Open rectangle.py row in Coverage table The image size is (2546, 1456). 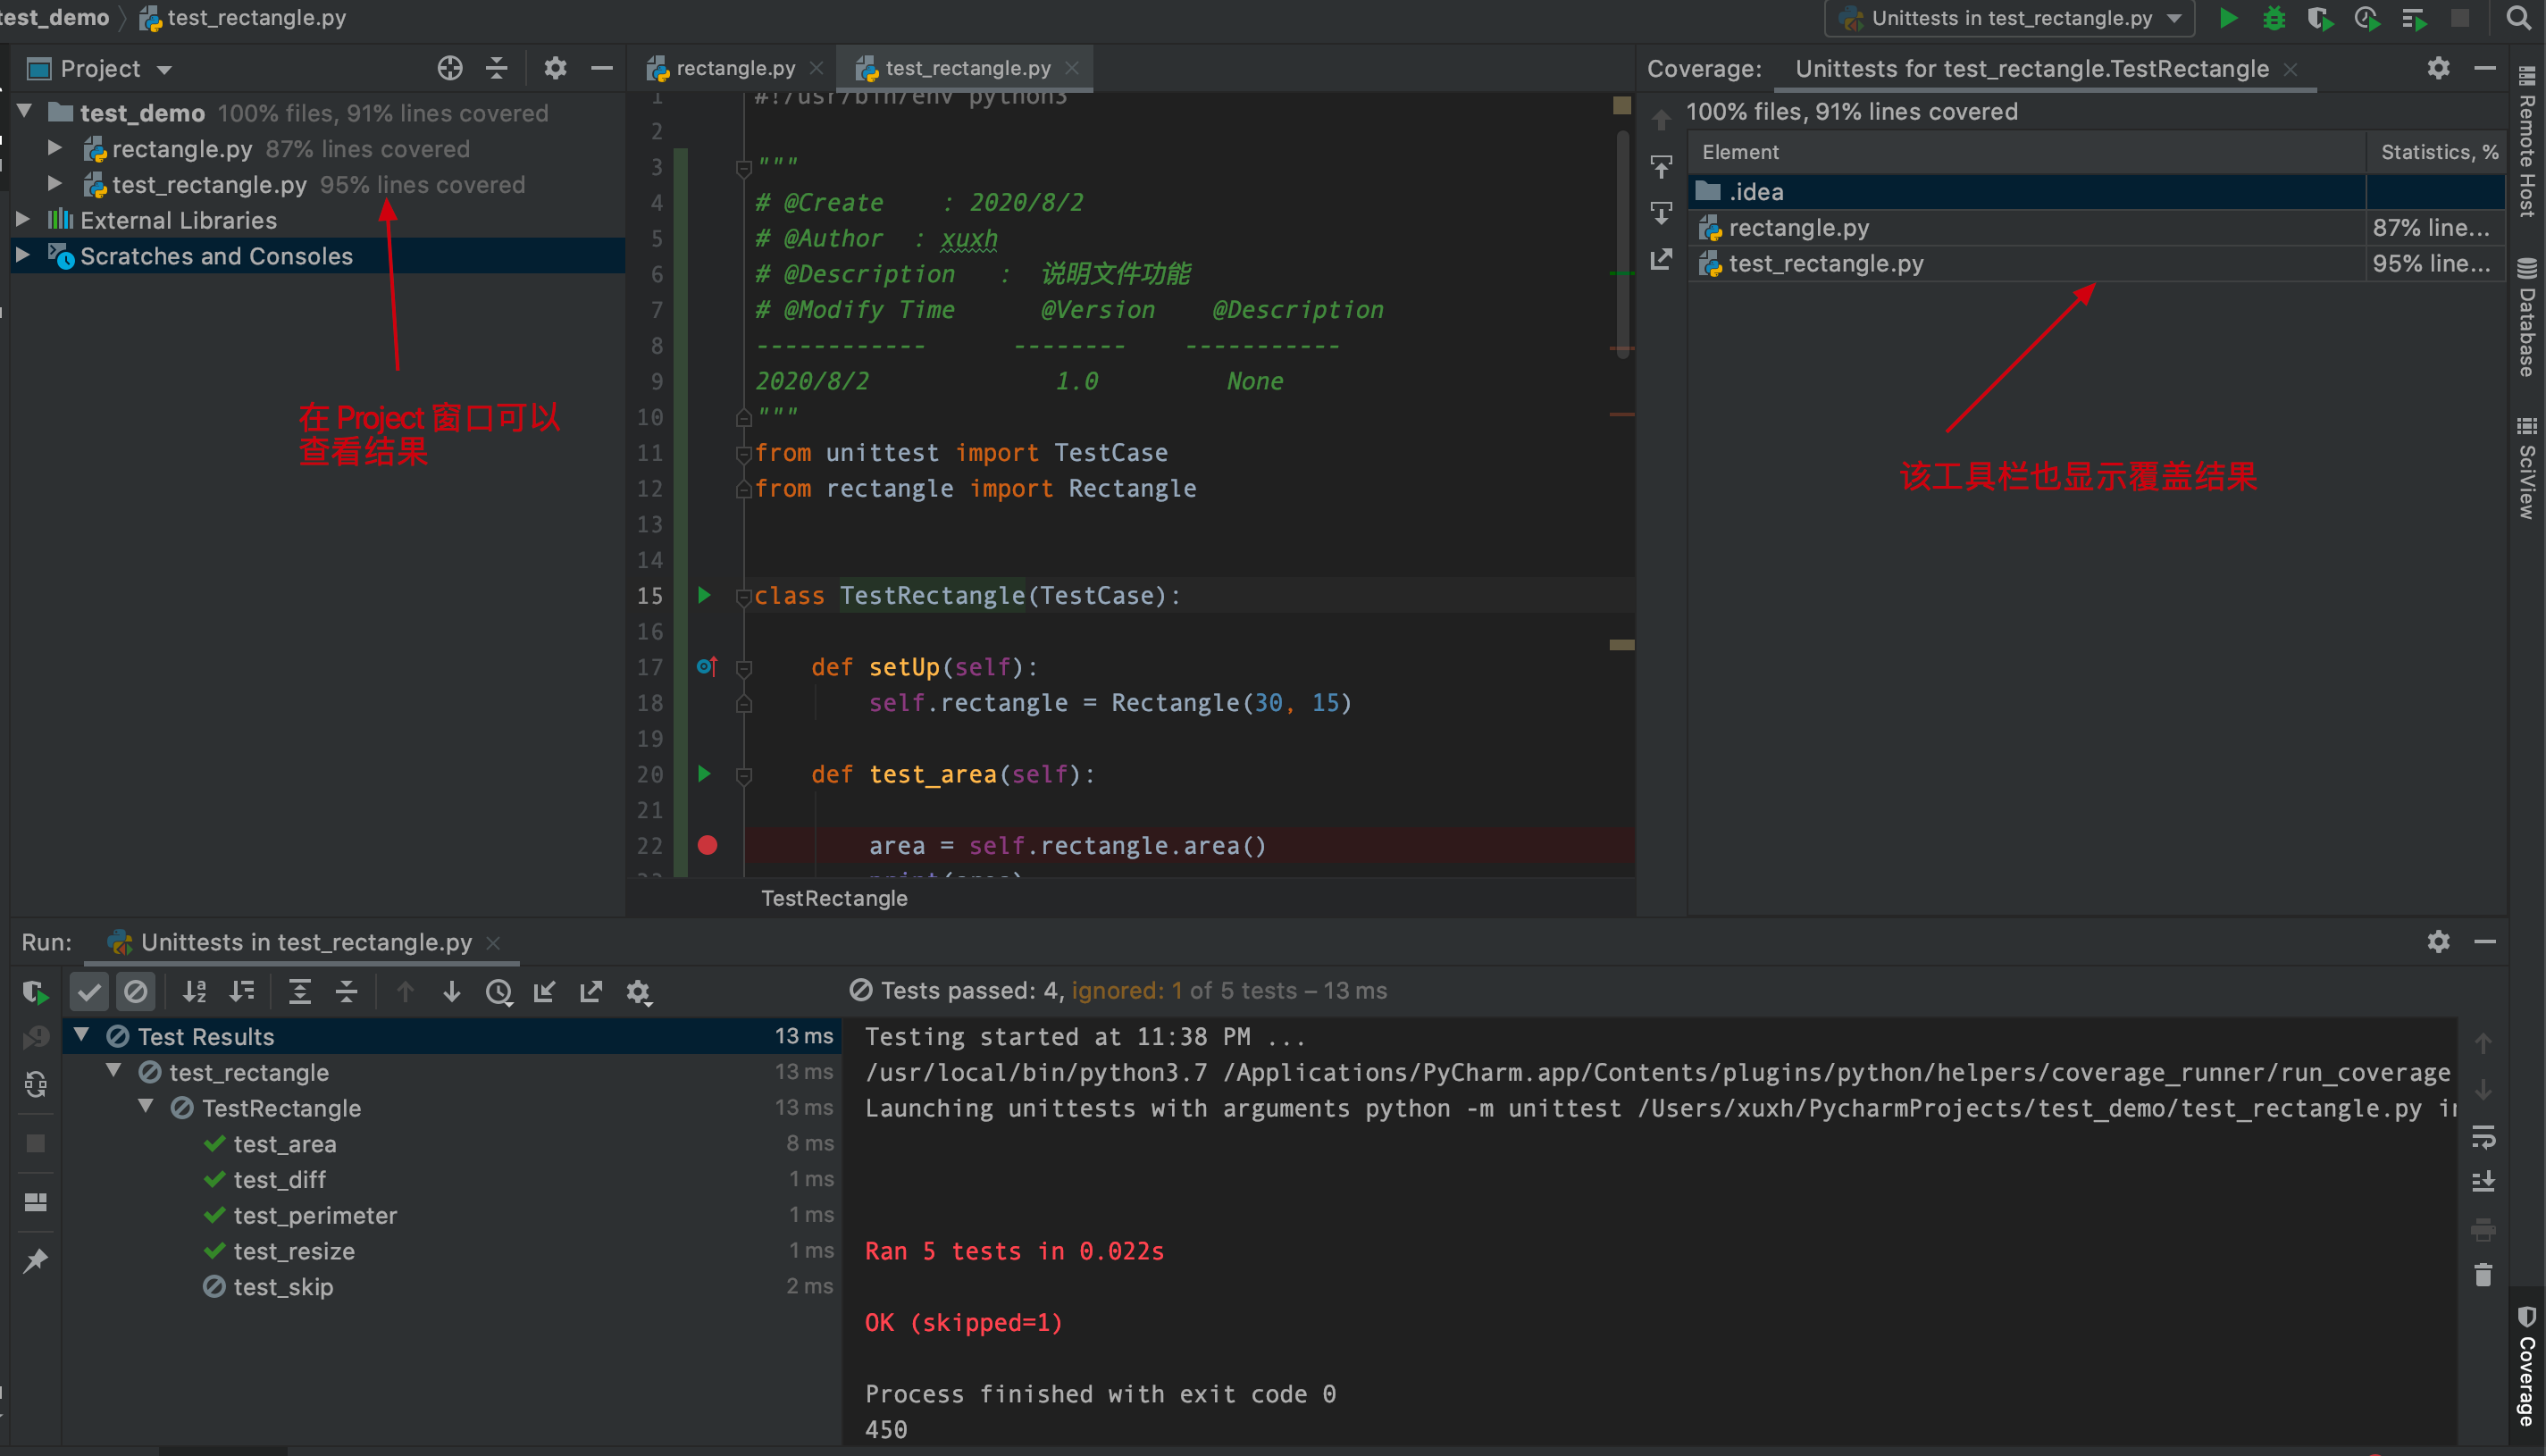click(x=2097, y=228)
